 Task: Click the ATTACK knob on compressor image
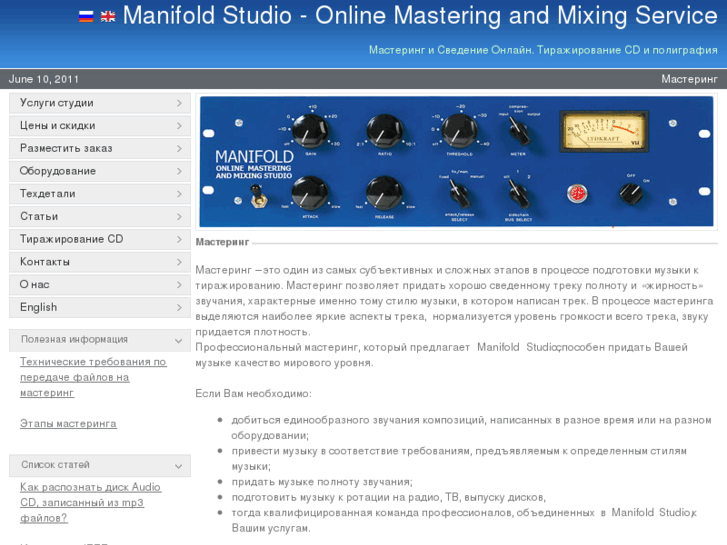310,192
